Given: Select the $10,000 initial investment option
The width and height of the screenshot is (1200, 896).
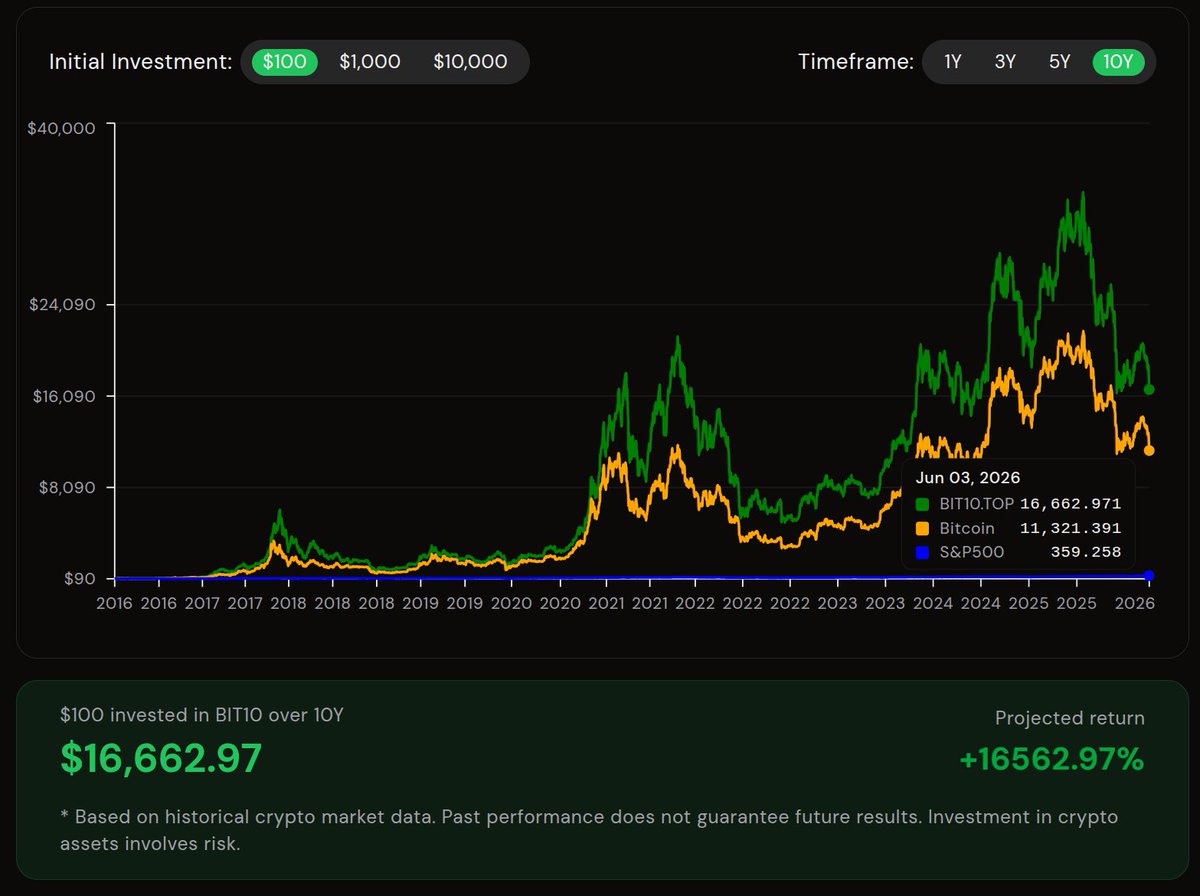Looking at the screenshot, I should tap(470, 62).
